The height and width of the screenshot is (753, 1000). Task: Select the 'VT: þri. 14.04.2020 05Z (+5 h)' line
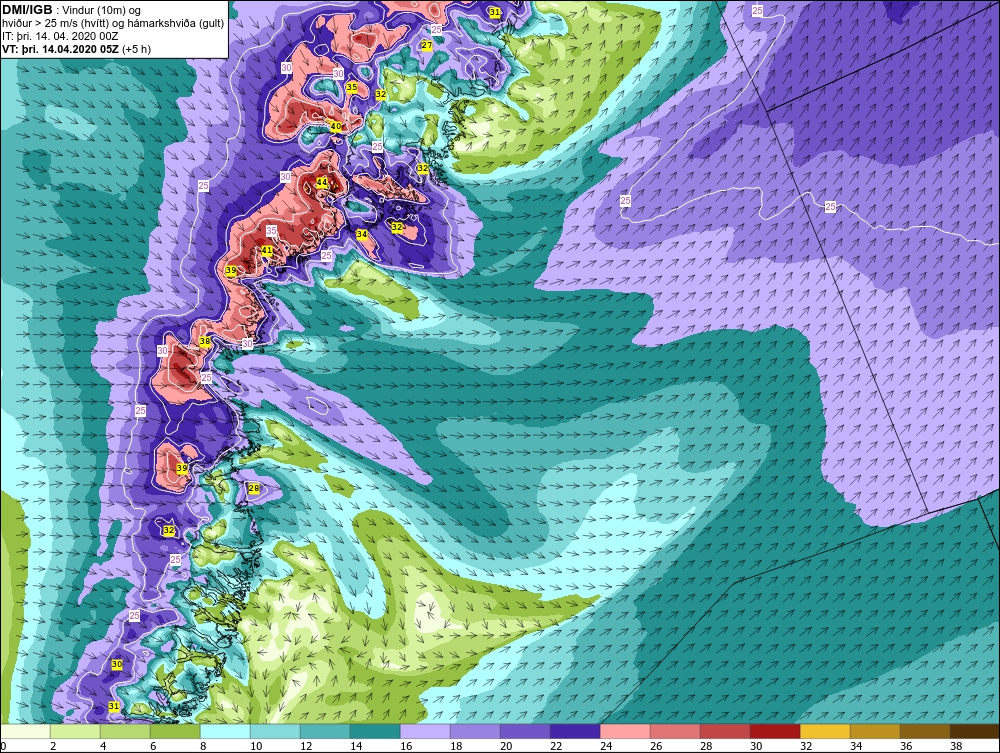coord(76,48)
